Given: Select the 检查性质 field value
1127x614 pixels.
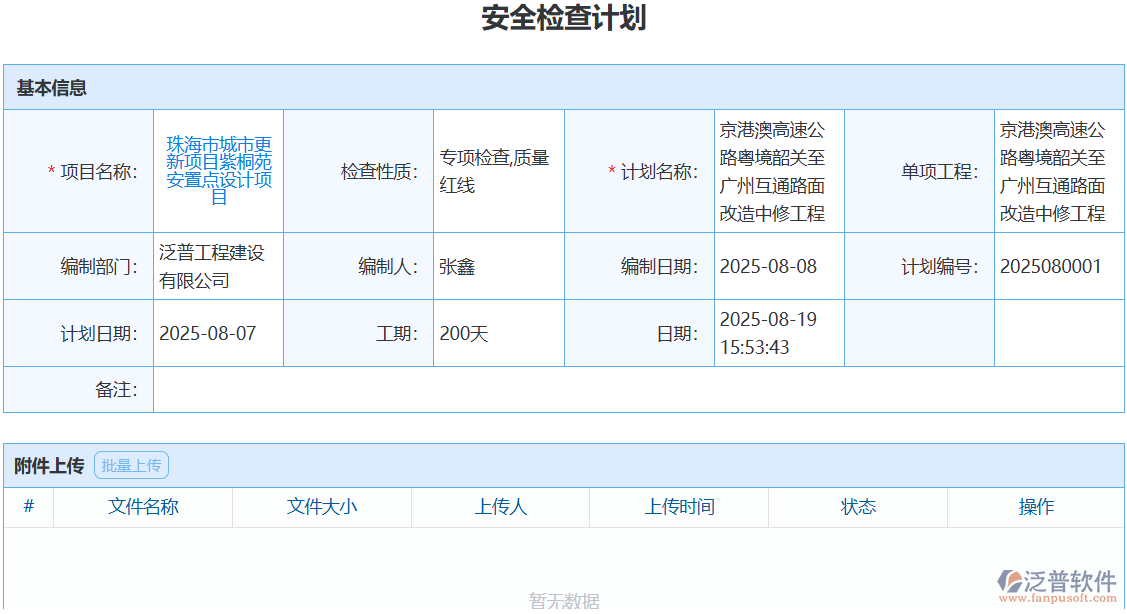Looking at the screenshot, I should (497, 170).
